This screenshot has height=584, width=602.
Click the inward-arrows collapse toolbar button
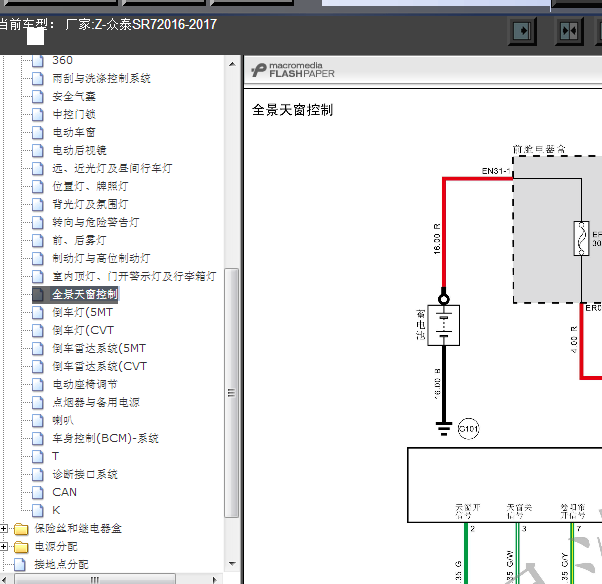click(569, 30)
